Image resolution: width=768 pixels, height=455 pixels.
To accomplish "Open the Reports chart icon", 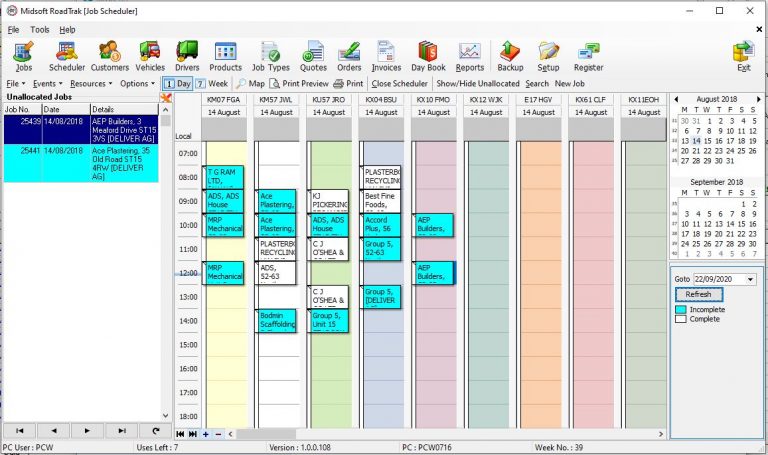I will click(470, 56).
